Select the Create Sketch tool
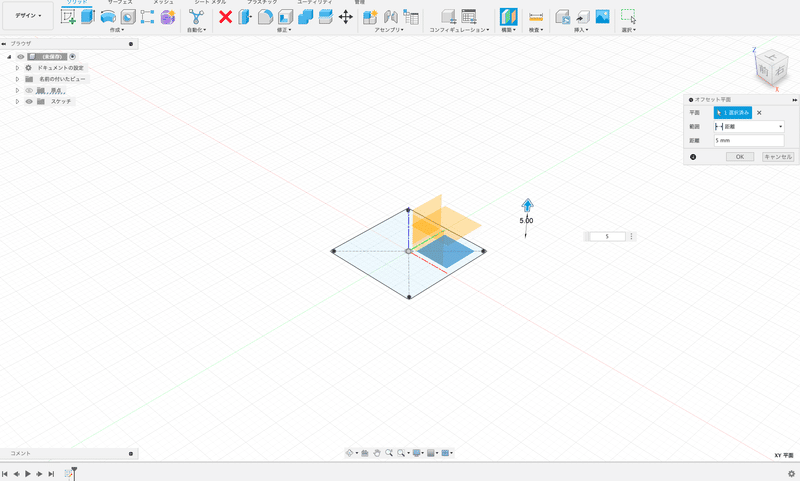Viewport: 800px width, 481px height. click(x=68, y=17)
